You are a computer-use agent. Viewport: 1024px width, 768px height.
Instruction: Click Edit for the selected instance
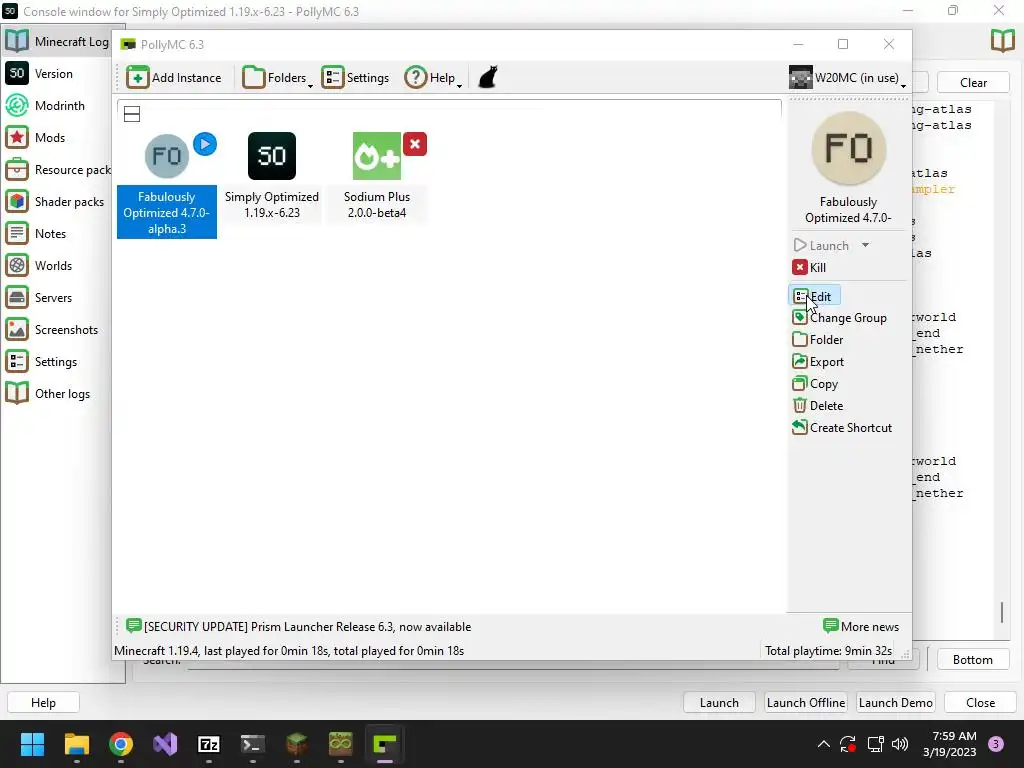(x=814, y=296)
